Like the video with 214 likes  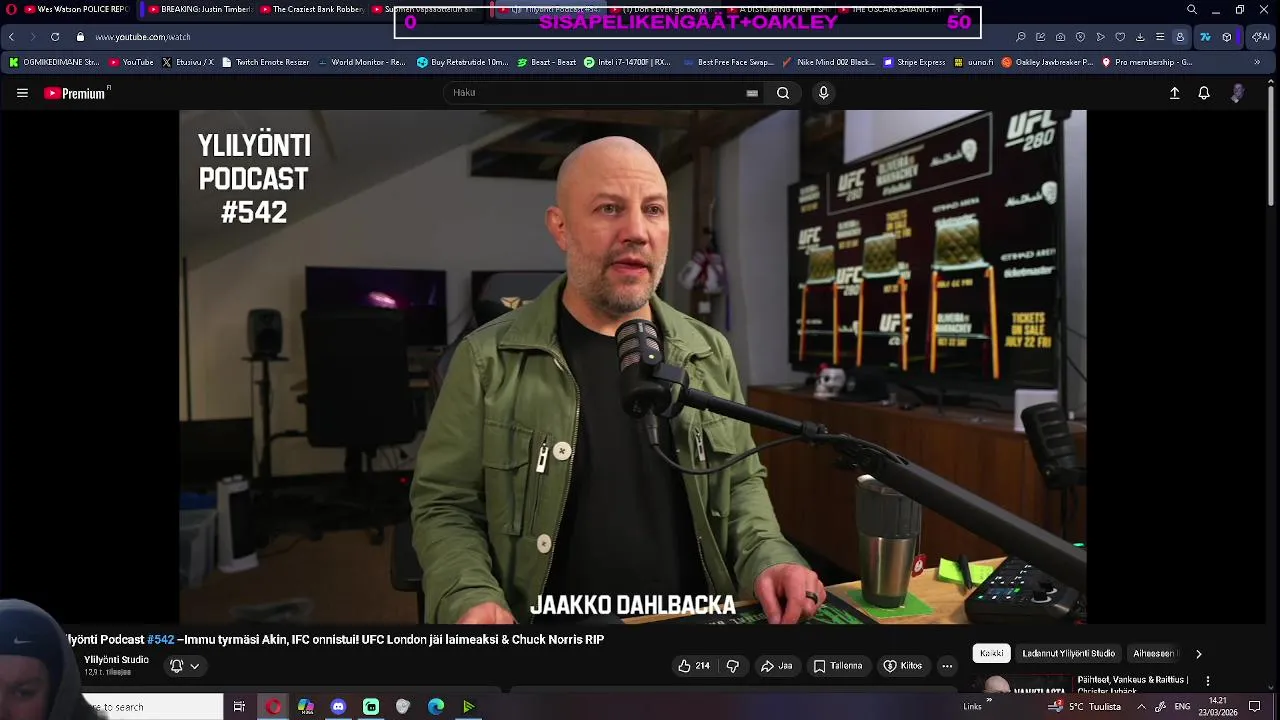point(694,666)
